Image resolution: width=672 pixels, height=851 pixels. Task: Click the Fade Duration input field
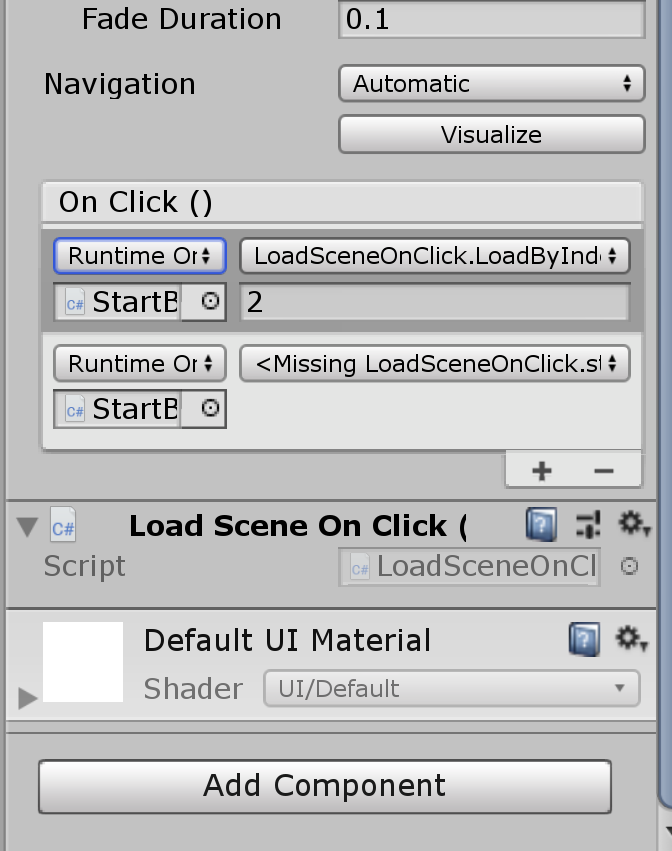[491, 19]
